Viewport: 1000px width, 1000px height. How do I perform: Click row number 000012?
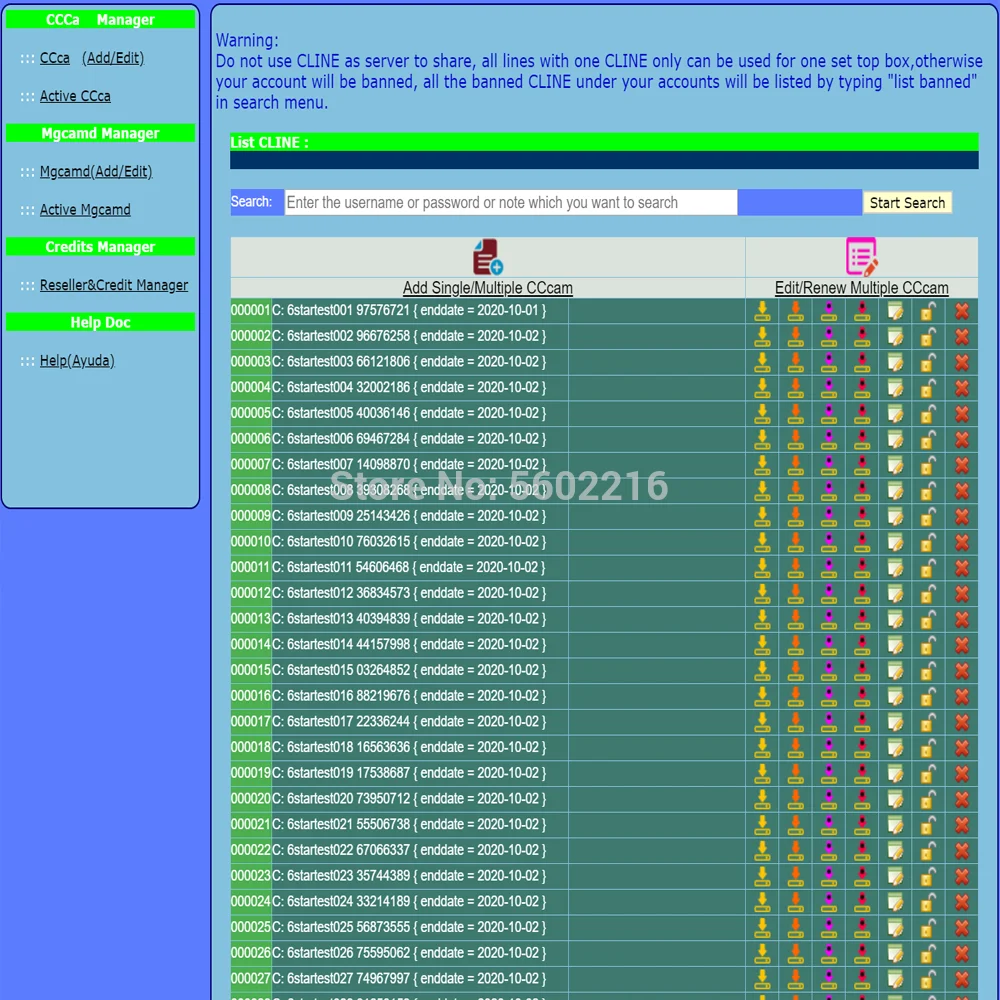point(251,593)
